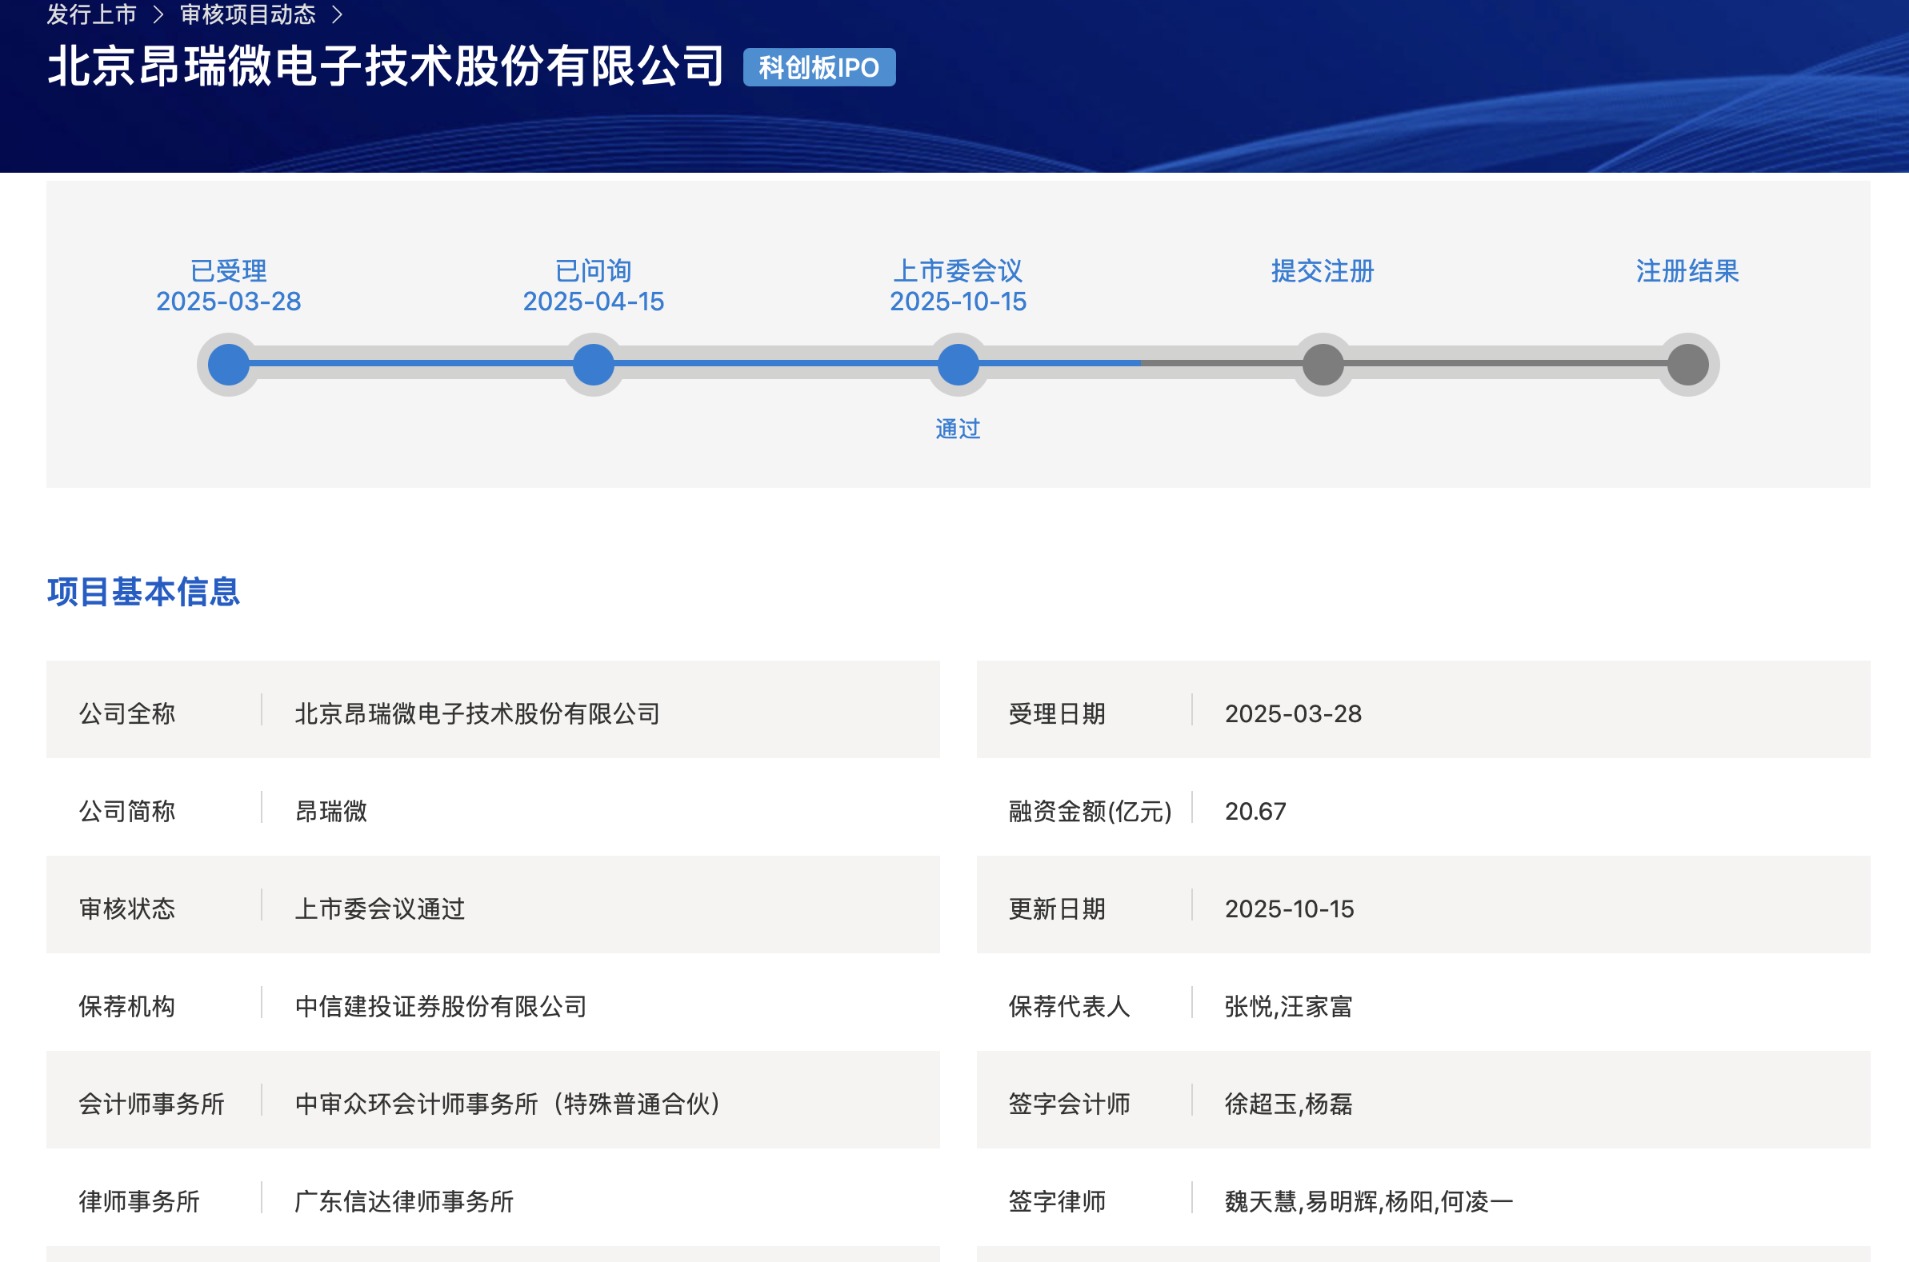Select the 上市委会议 timeline dot
This screenshot has height=1262, width=1909.
[958, 364]
